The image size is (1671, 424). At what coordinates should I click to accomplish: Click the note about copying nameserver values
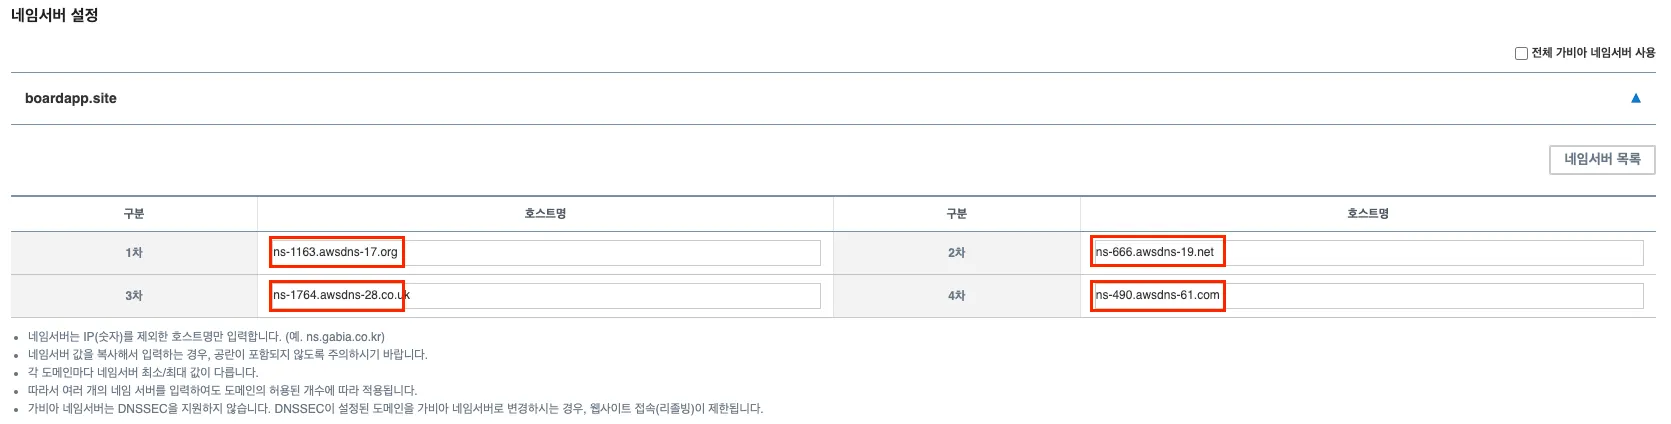(x=228, y=355)
